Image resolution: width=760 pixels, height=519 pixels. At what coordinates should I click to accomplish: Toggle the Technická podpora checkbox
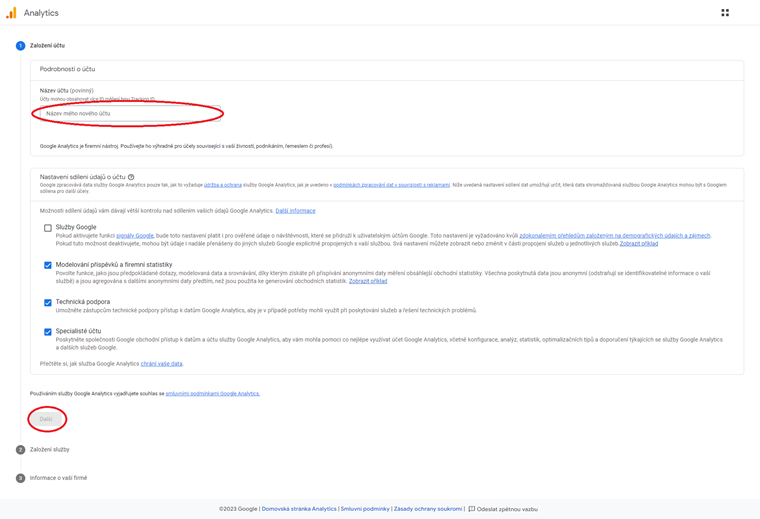[x=48, y=302]
